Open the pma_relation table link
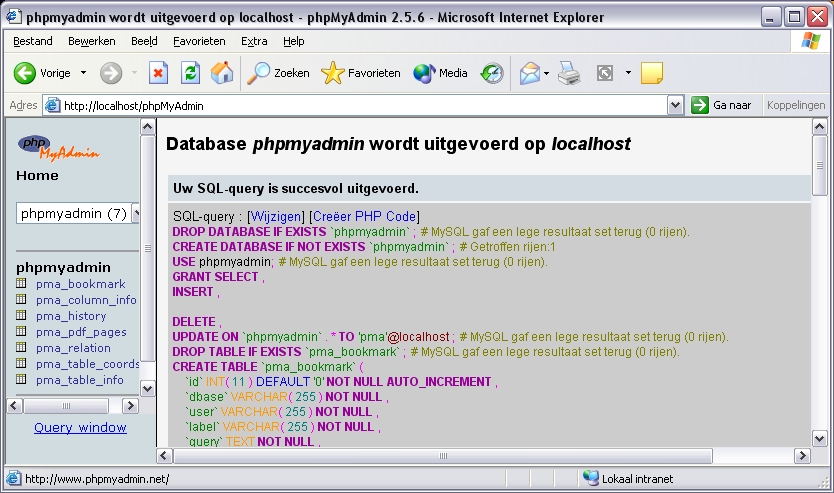This screenshot has height=493, width=834. pyautogui.click(x=73, y=348)
